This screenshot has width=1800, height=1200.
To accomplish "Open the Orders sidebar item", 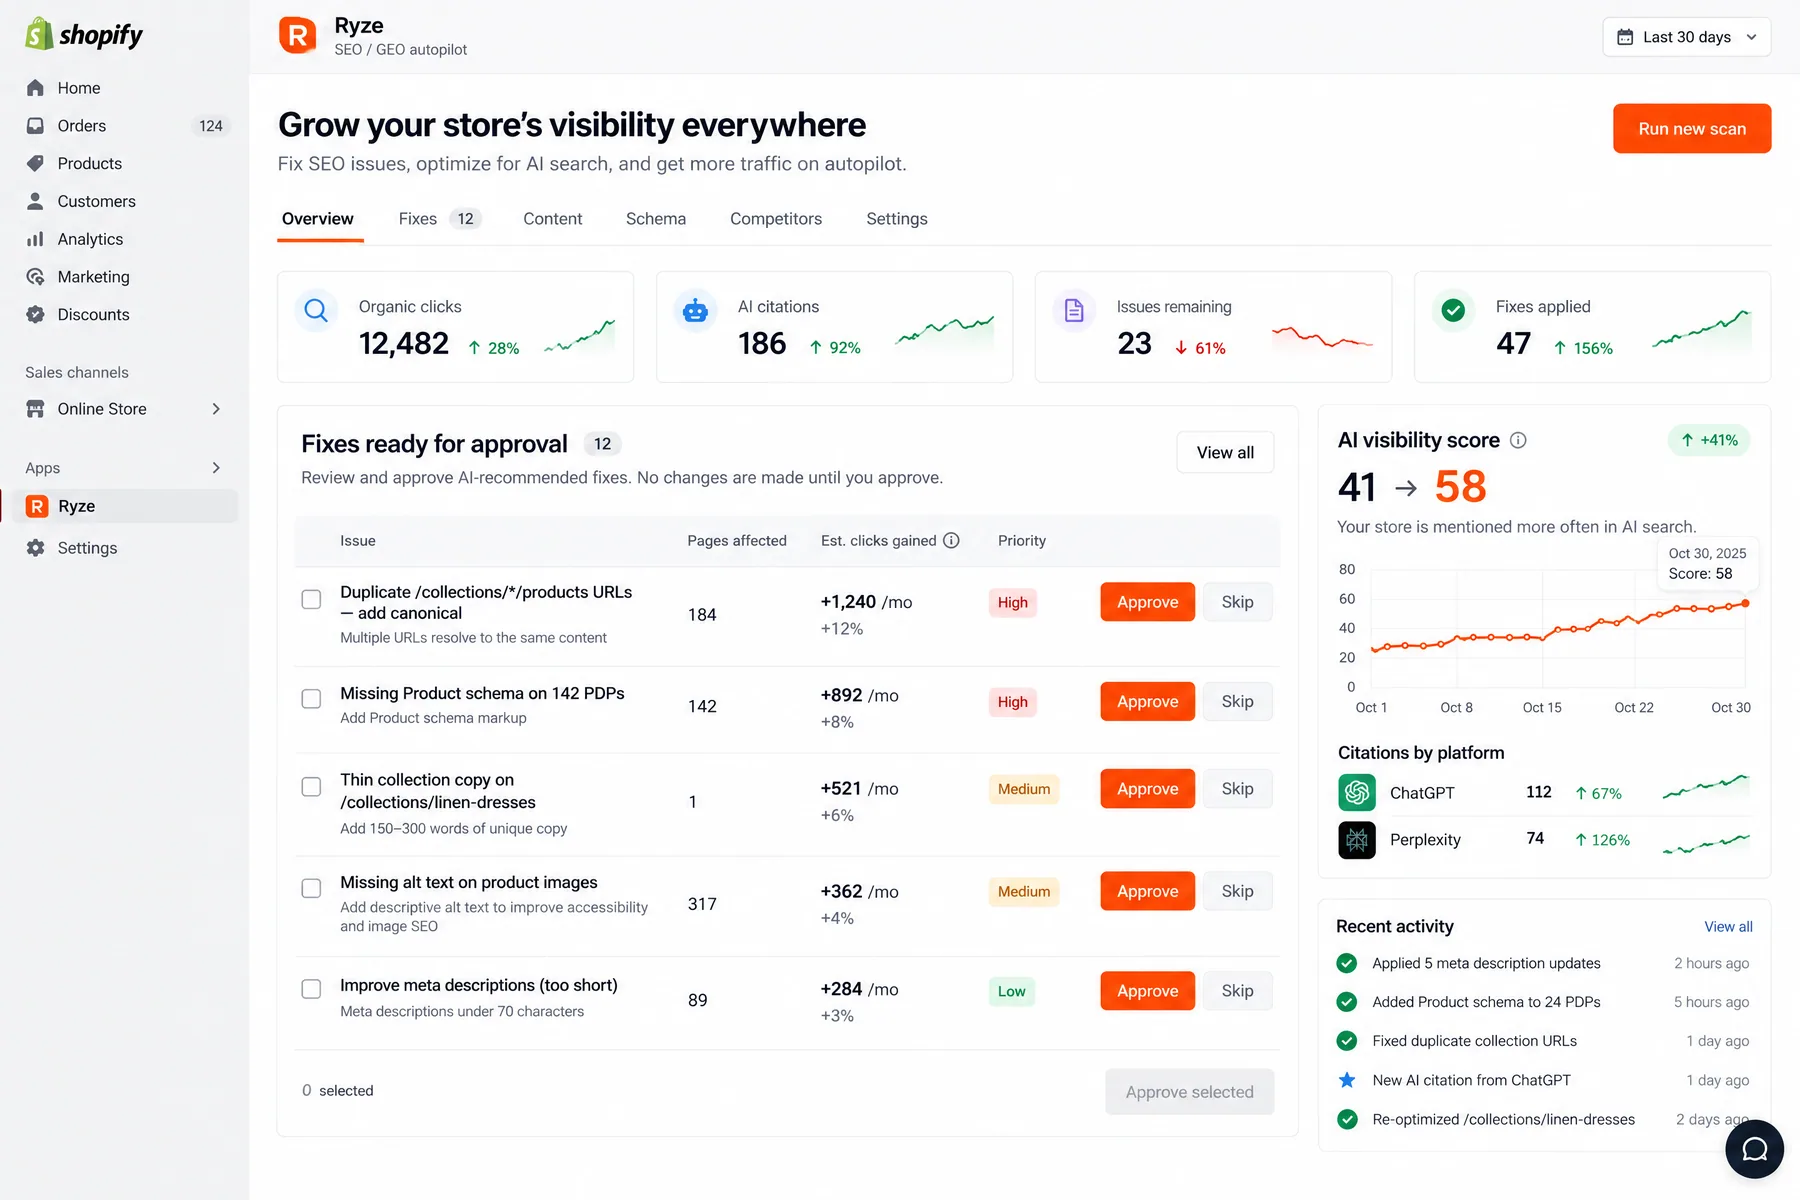I will [124, 126].
